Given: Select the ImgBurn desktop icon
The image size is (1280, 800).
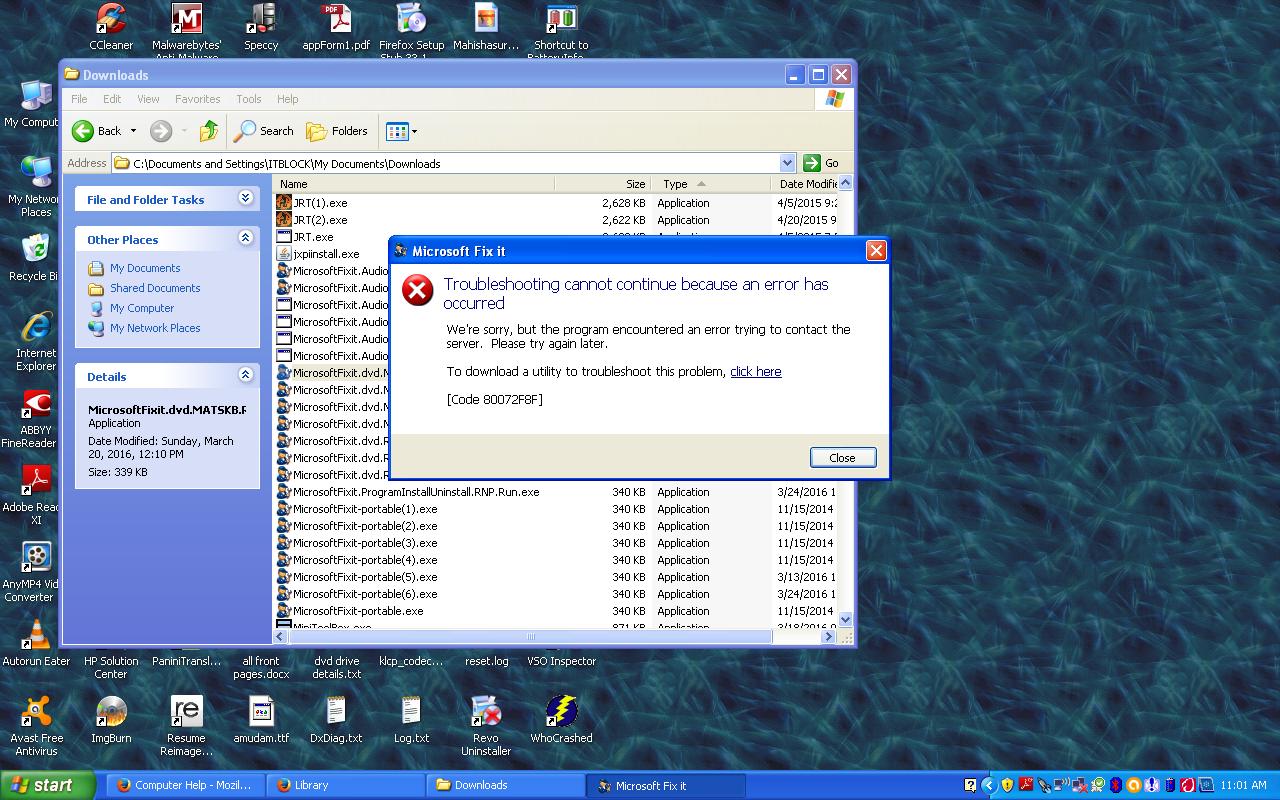Looking at the screenshot, I should pos(111,713).
